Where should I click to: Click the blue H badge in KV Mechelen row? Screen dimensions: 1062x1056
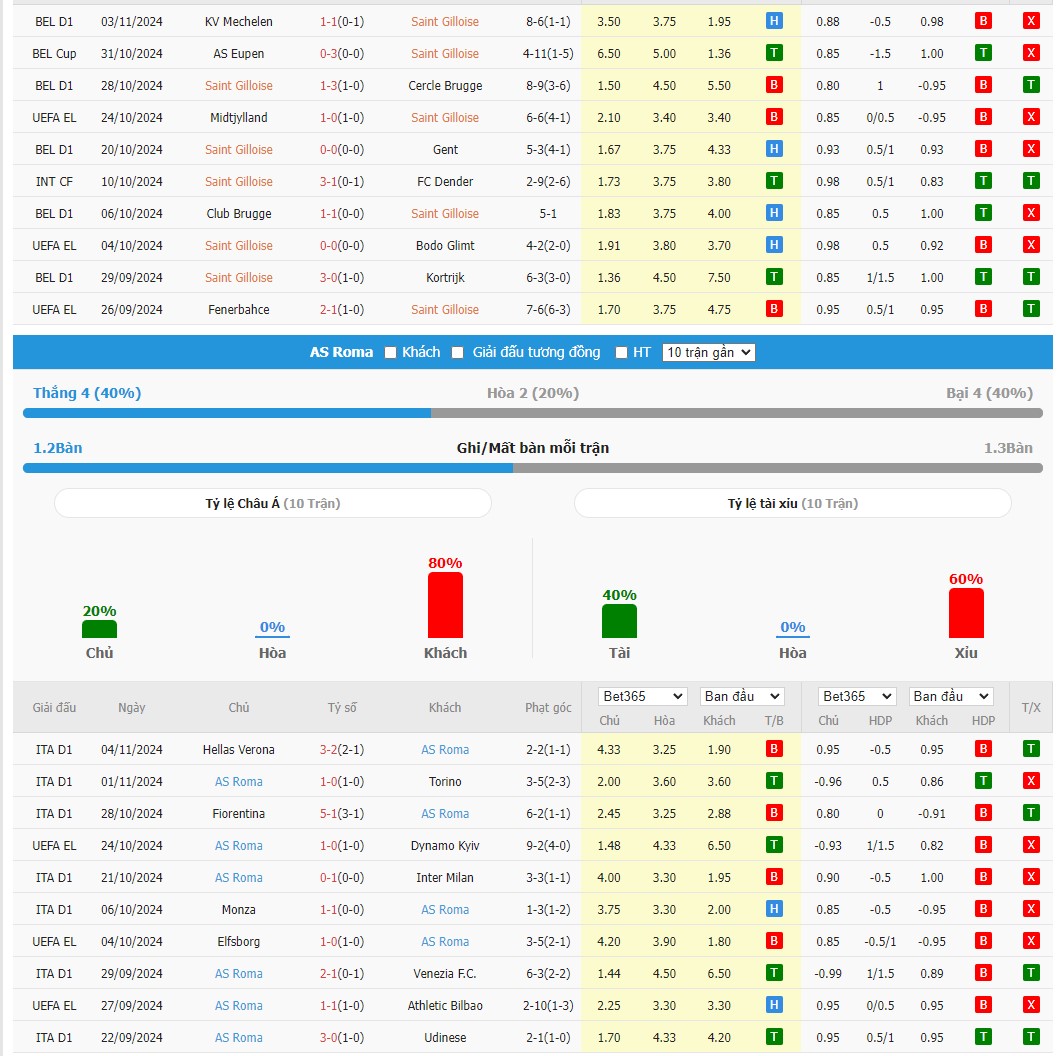773,21
